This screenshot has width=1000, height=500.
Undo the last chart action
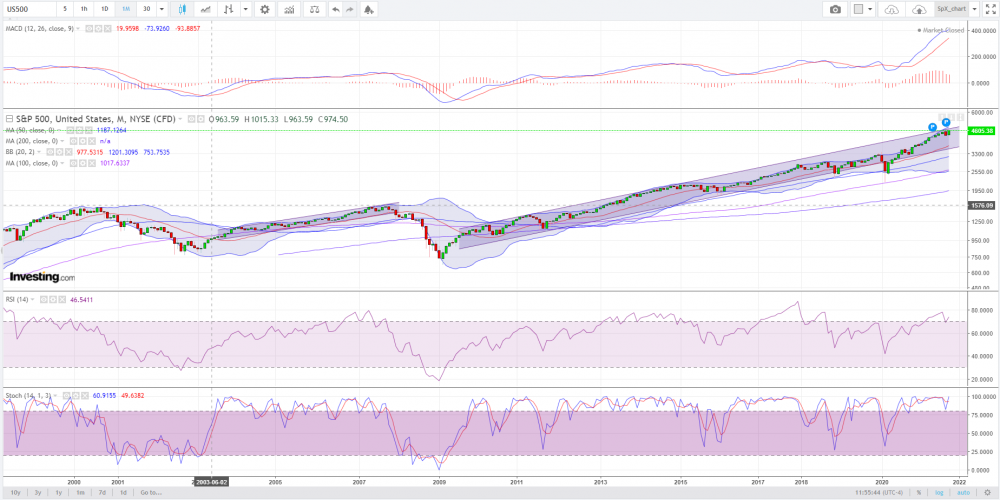tap(335, 9)
